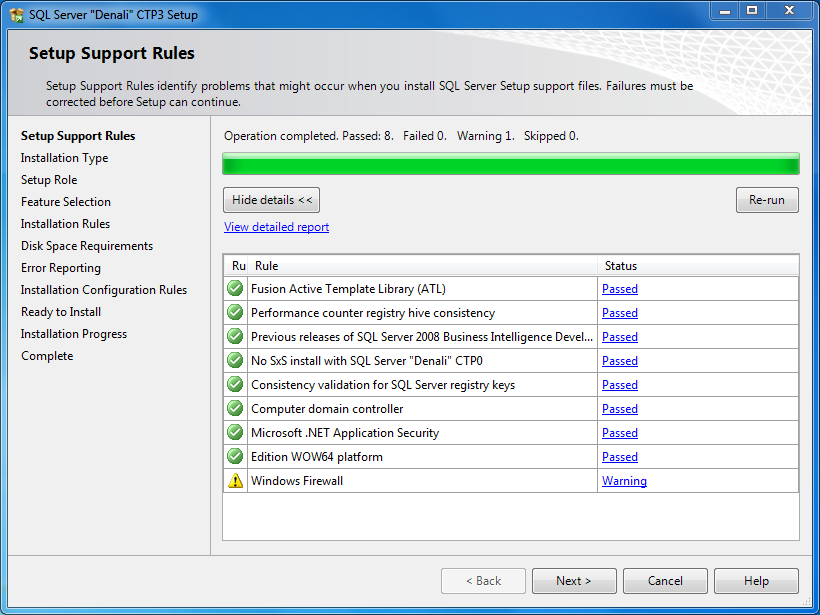Open Passed status for Fusion Active Template Library

click(x=620, y=289)
